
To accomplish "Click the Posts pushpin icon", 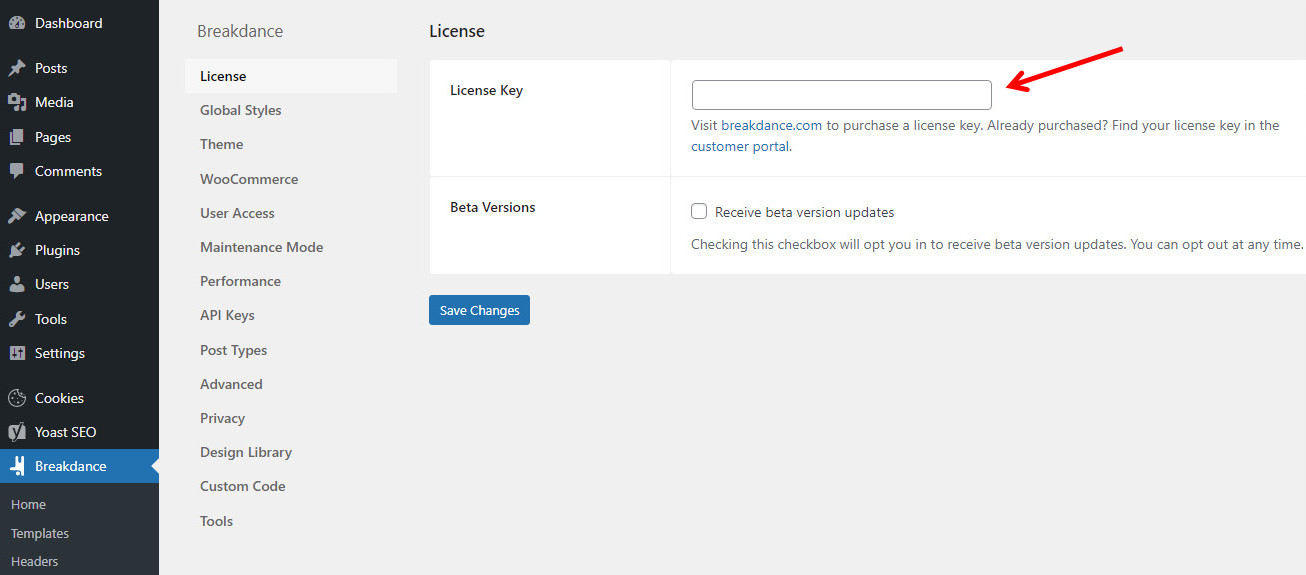I will [17, 68].
